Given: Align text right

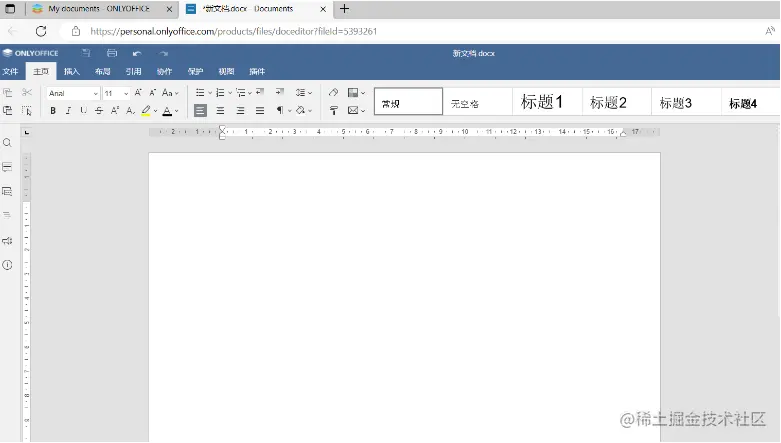Looking at the screenshot, I should coord(240,111).
